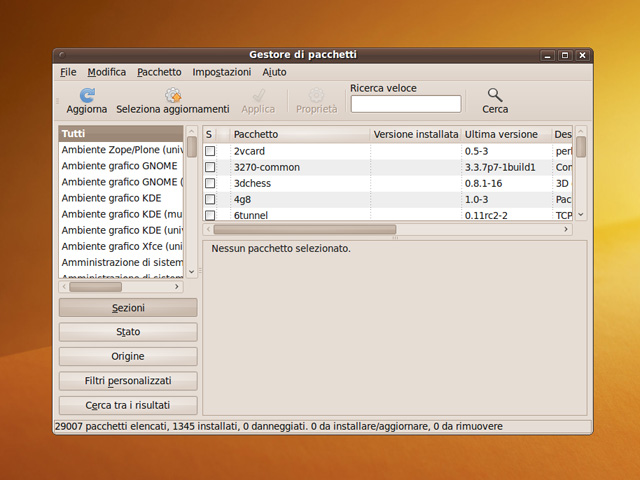
Task: Open the Modifica menu
Action: click(x=106, y=72)
